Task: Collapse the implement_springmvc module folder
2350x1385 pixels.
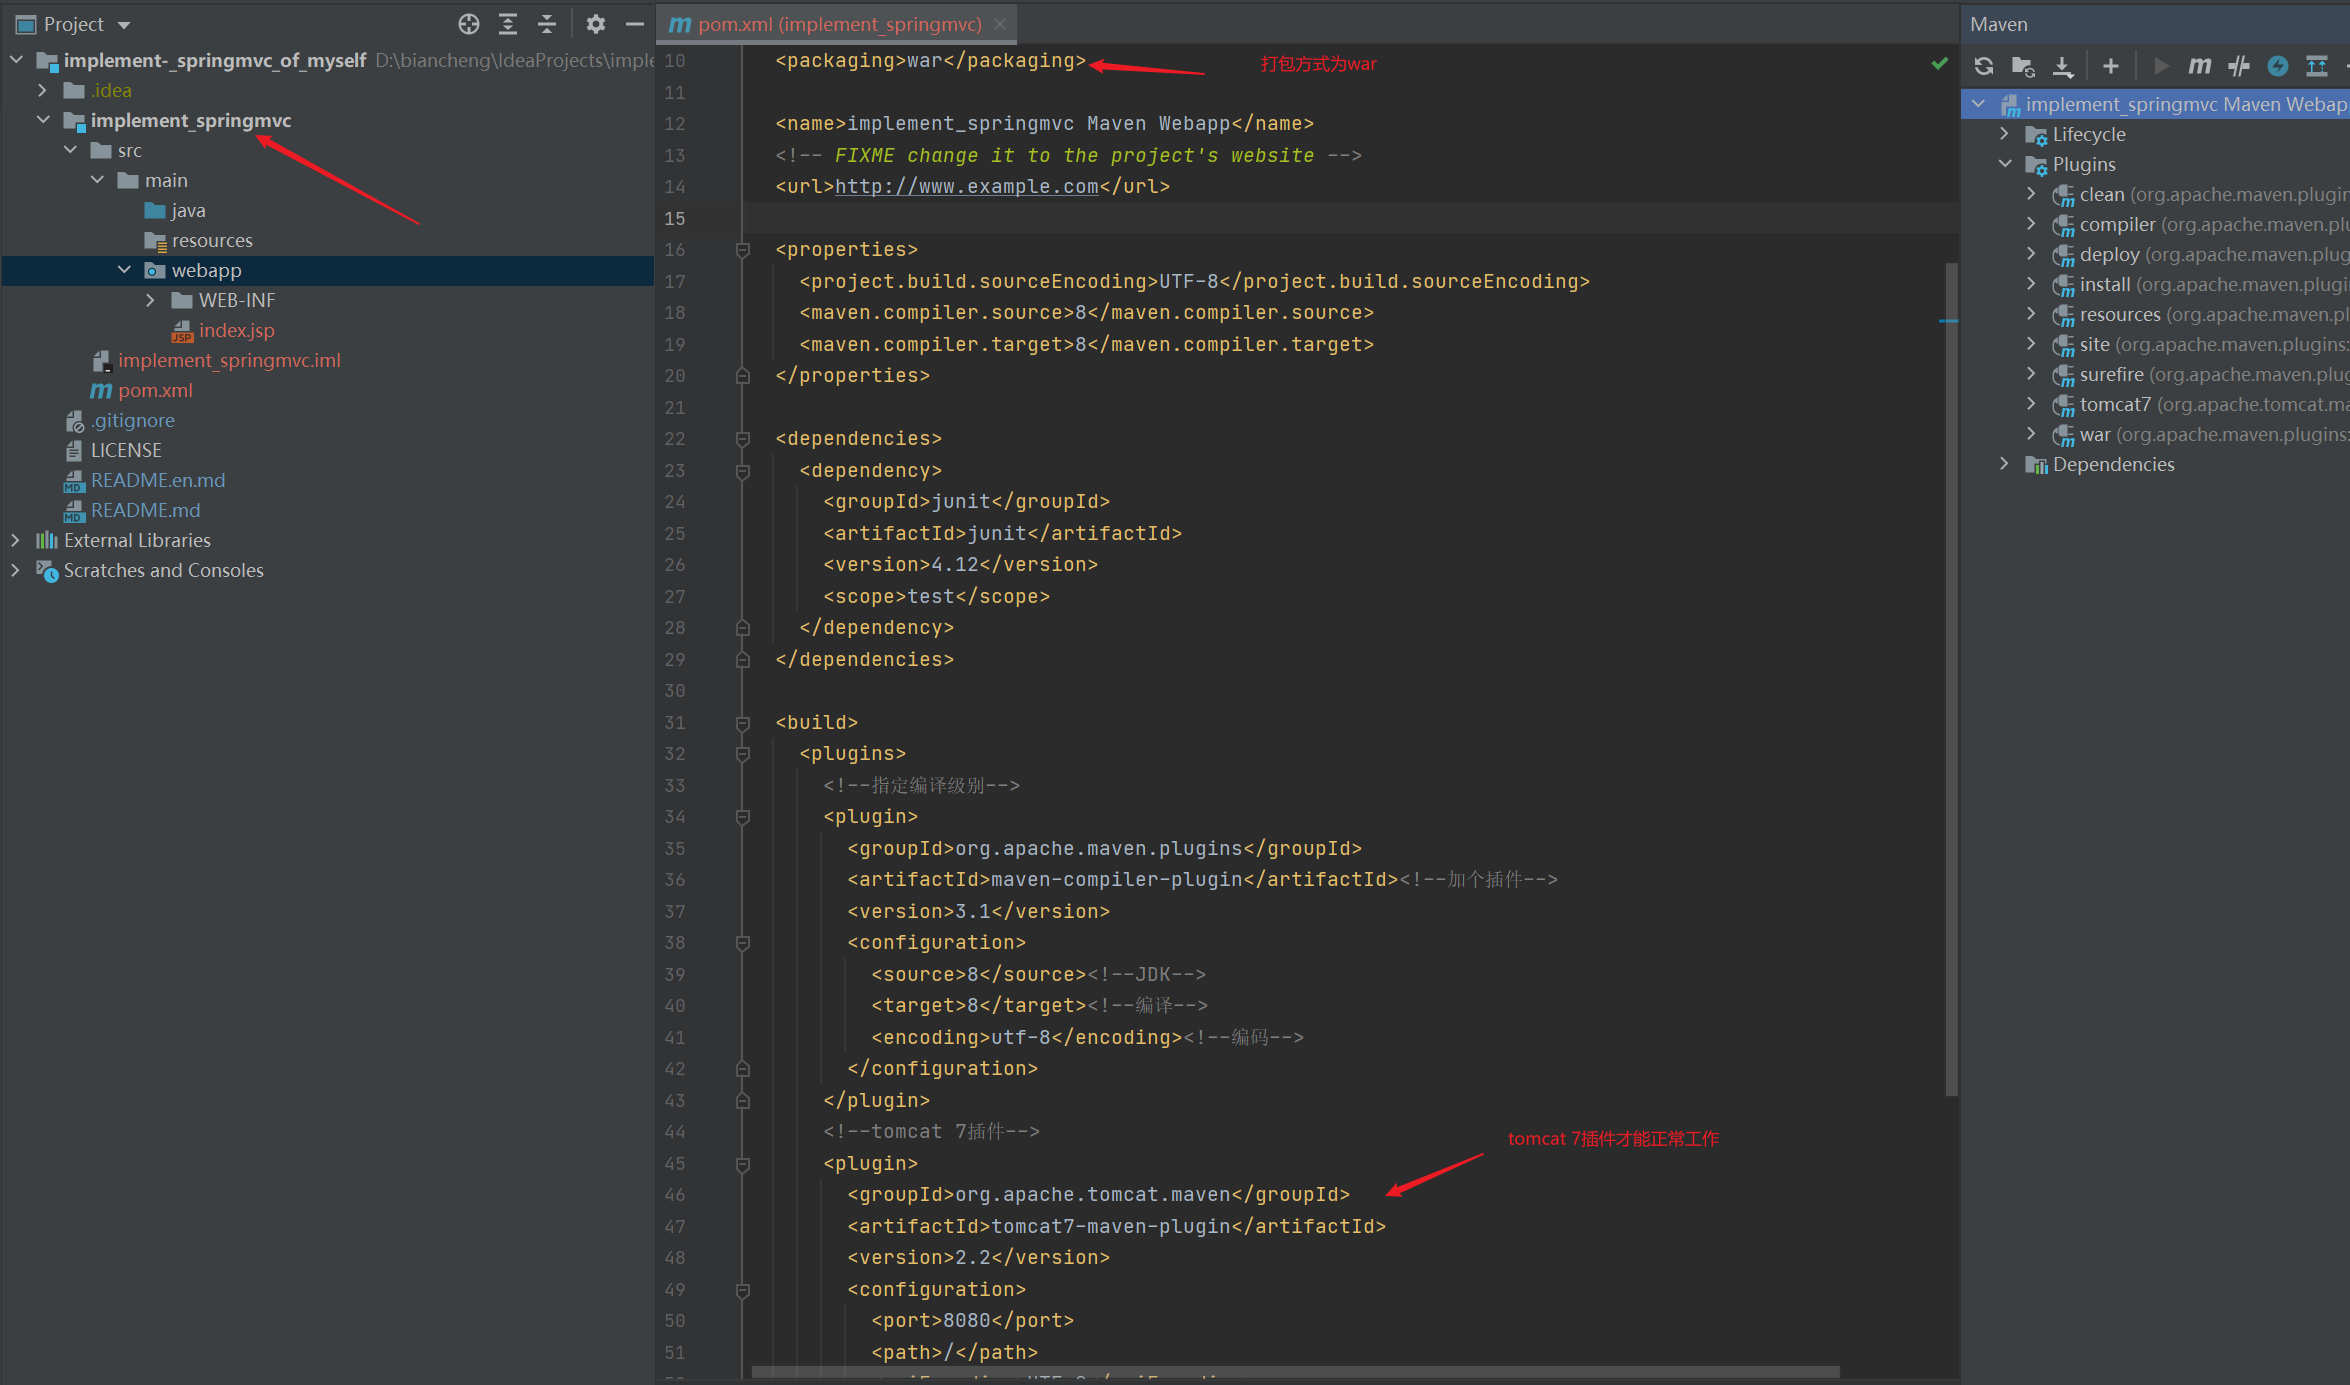Action: [x=43, y=120]
